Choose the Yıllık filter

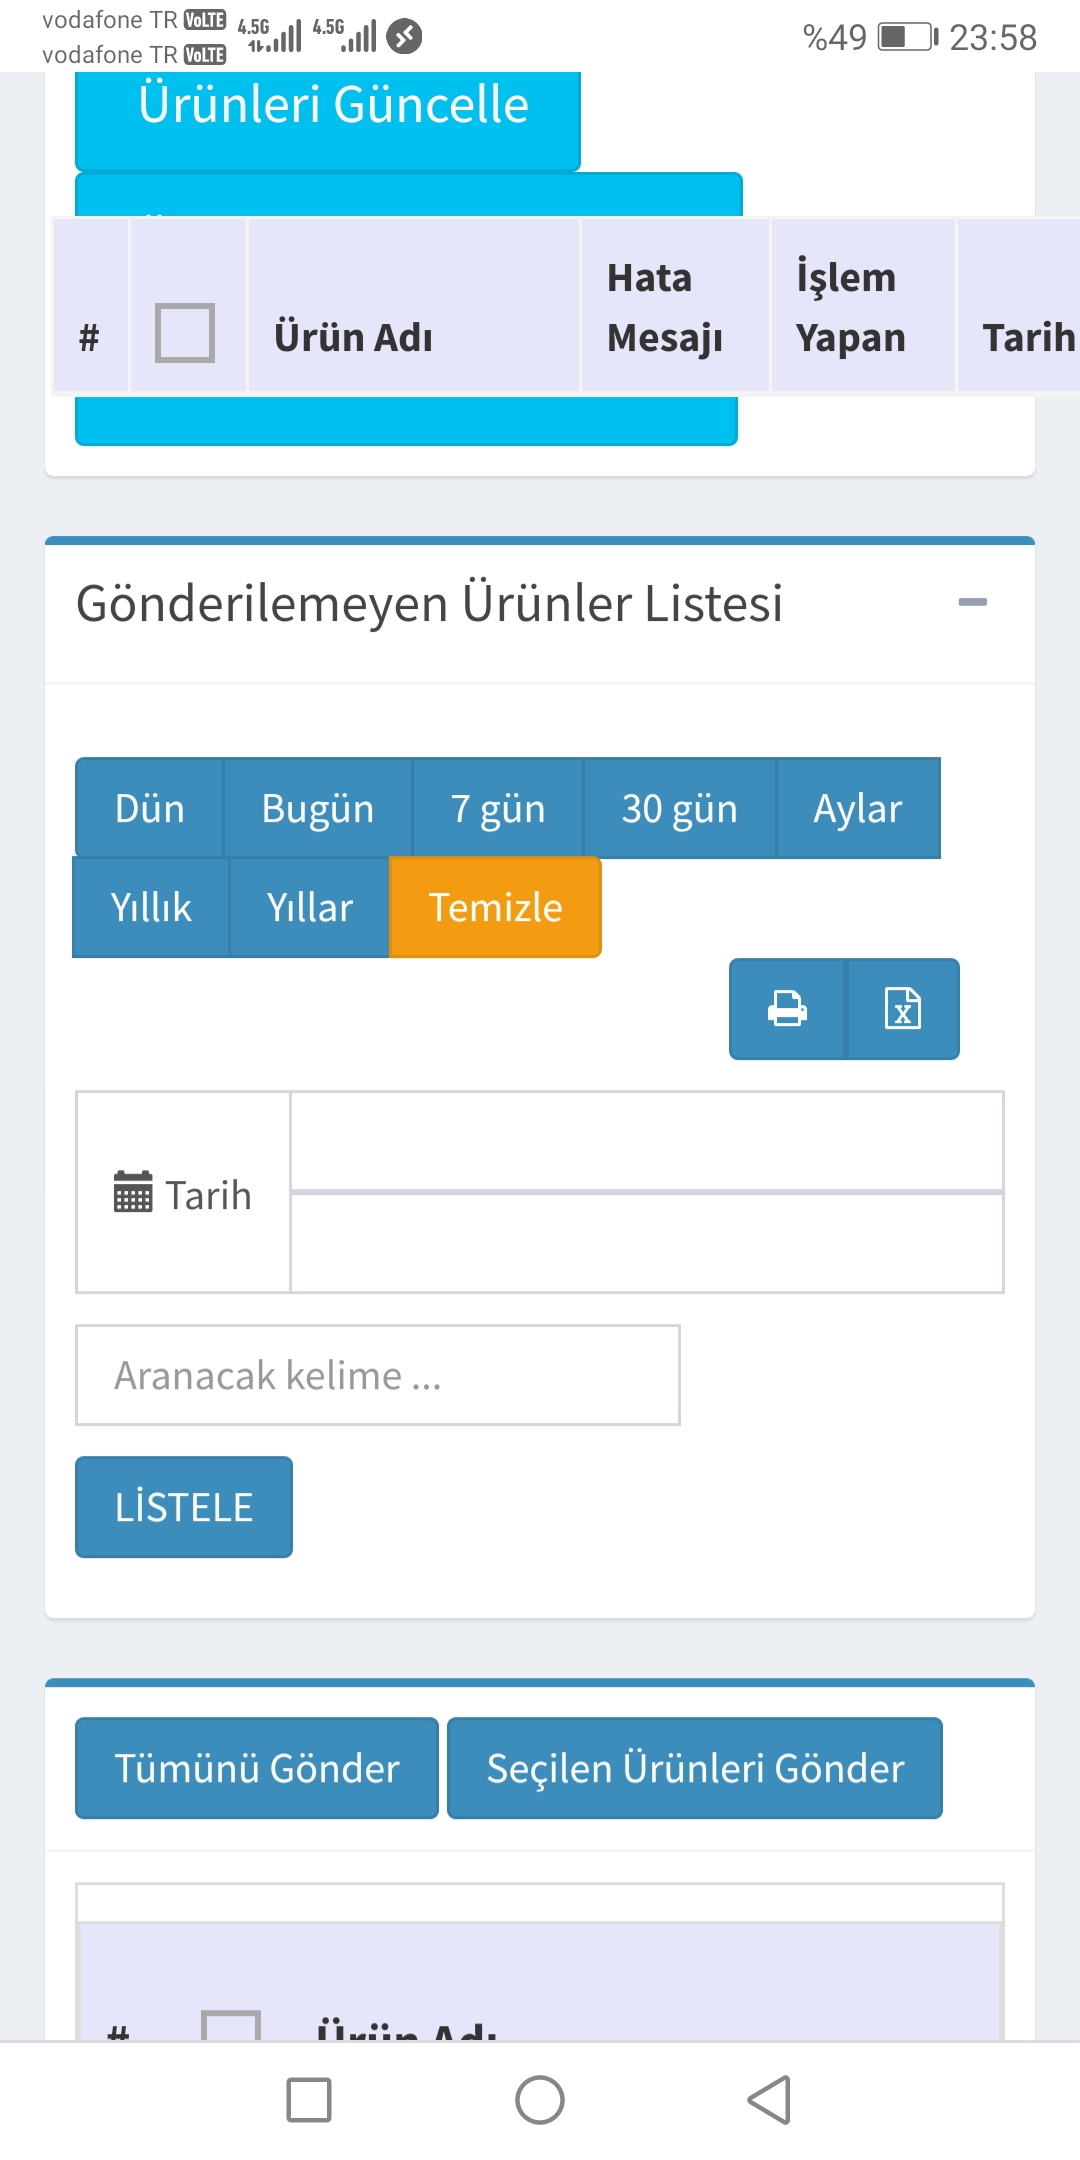151,907
